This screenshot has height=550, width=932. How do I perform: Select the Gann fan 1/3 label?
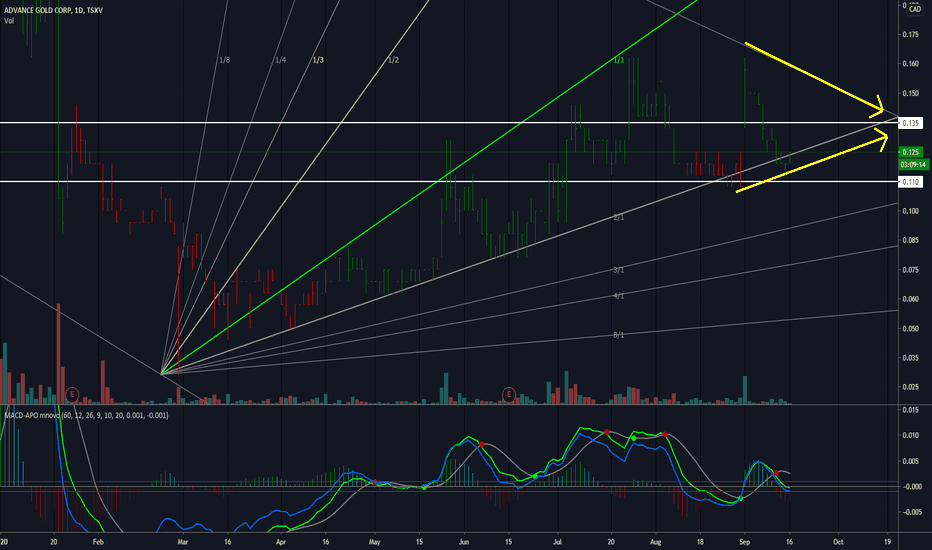click(318, 60)
